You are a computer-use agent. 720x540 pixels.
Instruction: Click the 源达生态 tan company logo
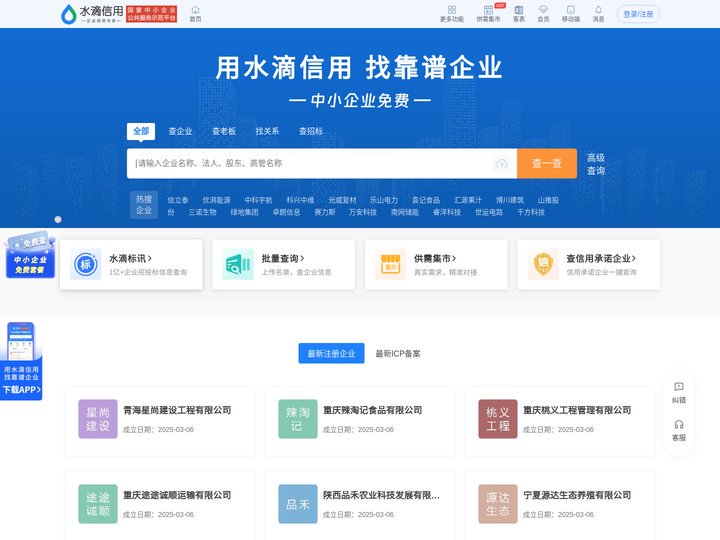[x=498, y=504]
